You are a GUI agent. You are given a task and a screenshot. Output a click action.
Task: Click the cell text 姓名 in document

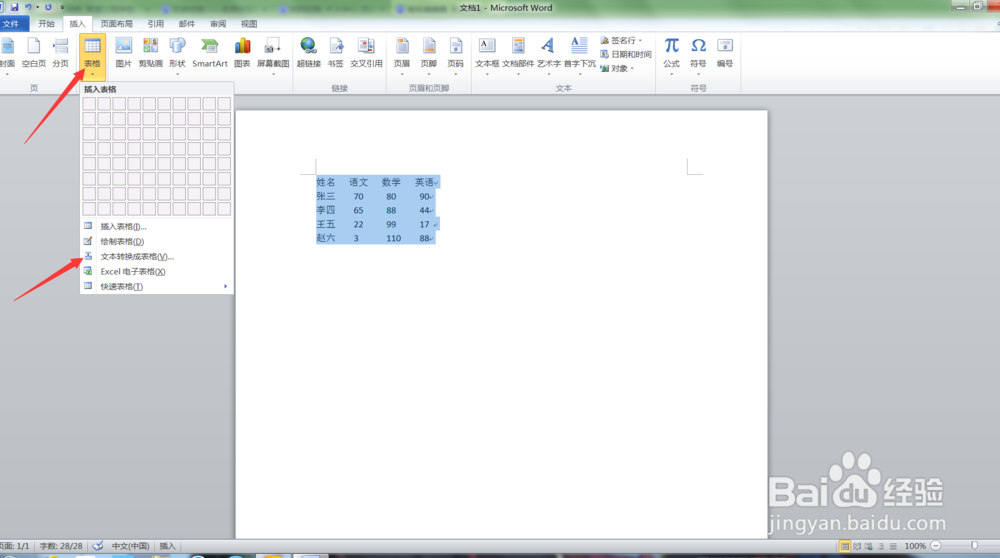[x=326, y=182]
